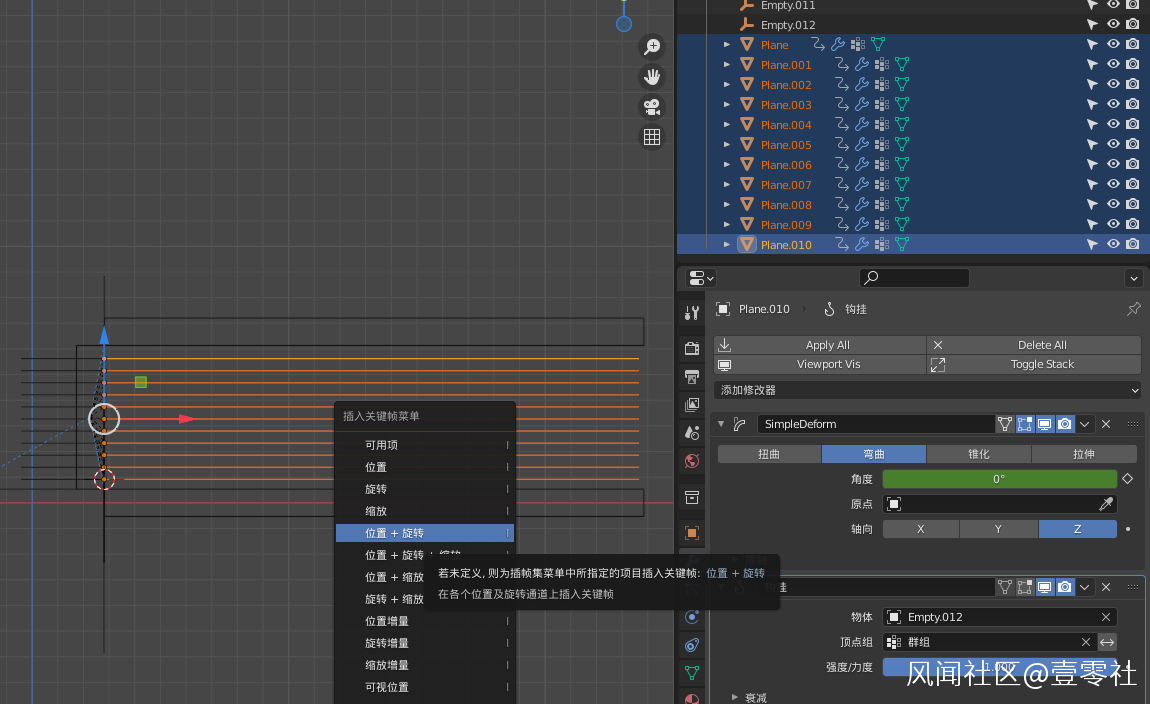Click the Apply All button

827,345
